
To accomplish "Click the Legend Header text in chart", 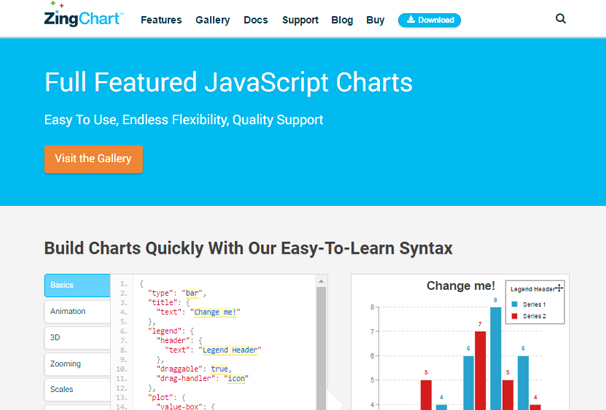I will tap(533, 289).
